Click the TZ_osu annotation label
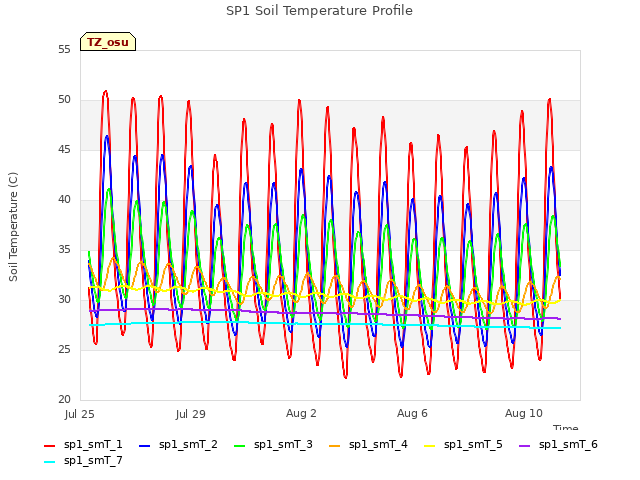Screen dimensions: 640x480 tap(108, 42)
